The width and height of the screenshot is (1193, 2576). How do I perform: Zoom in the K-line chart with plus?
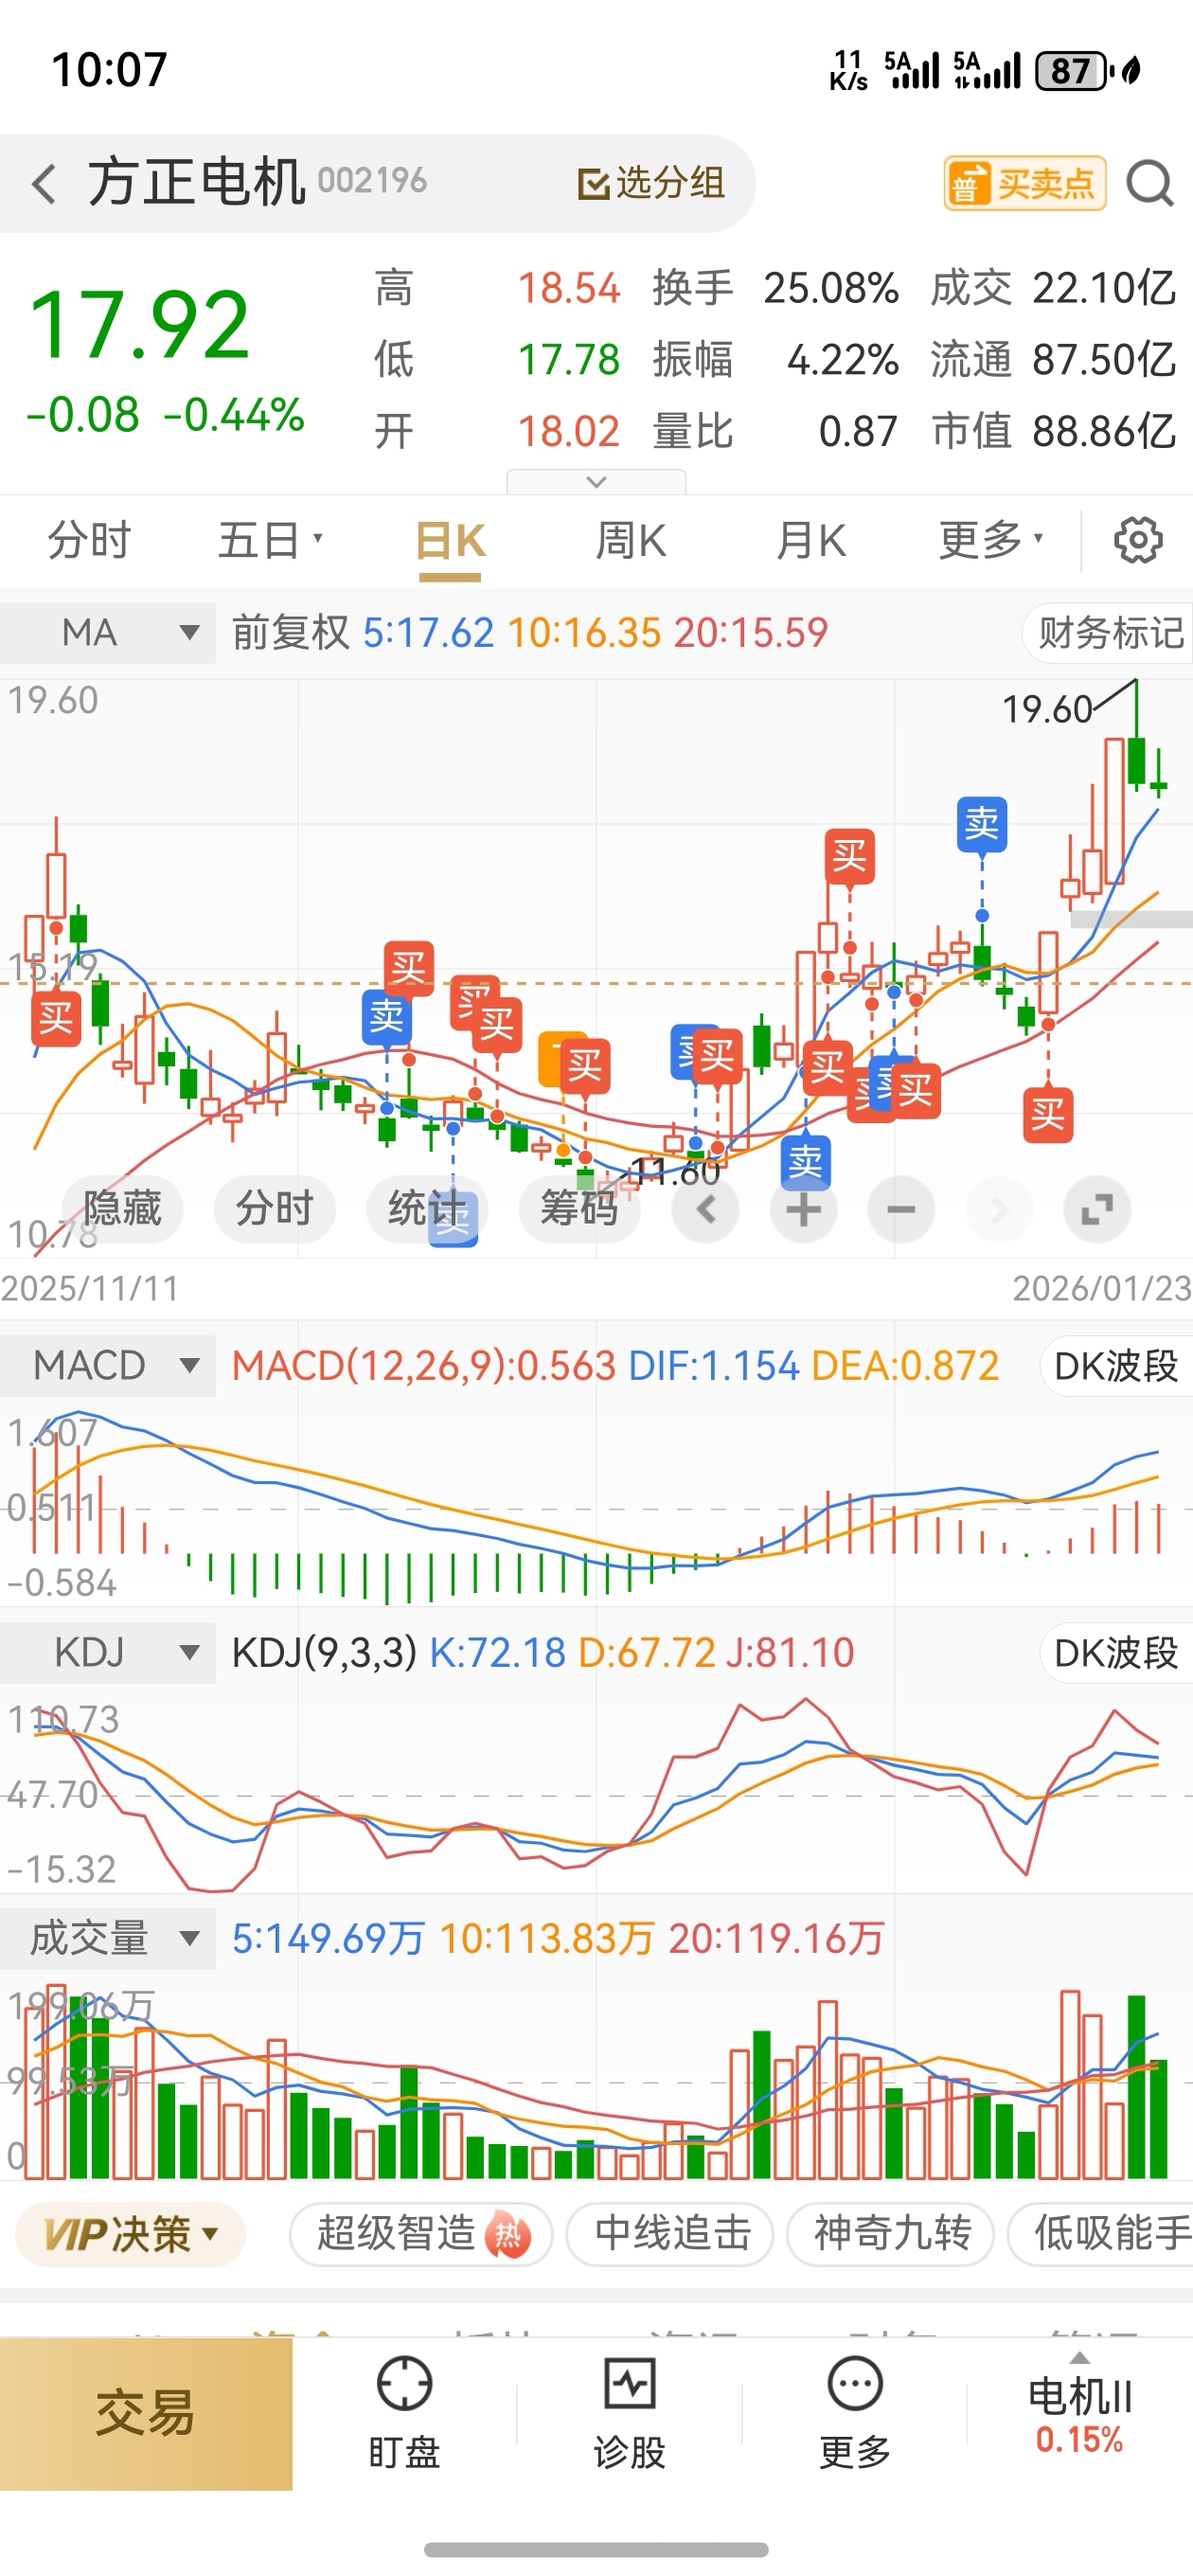coord(803,1209)
